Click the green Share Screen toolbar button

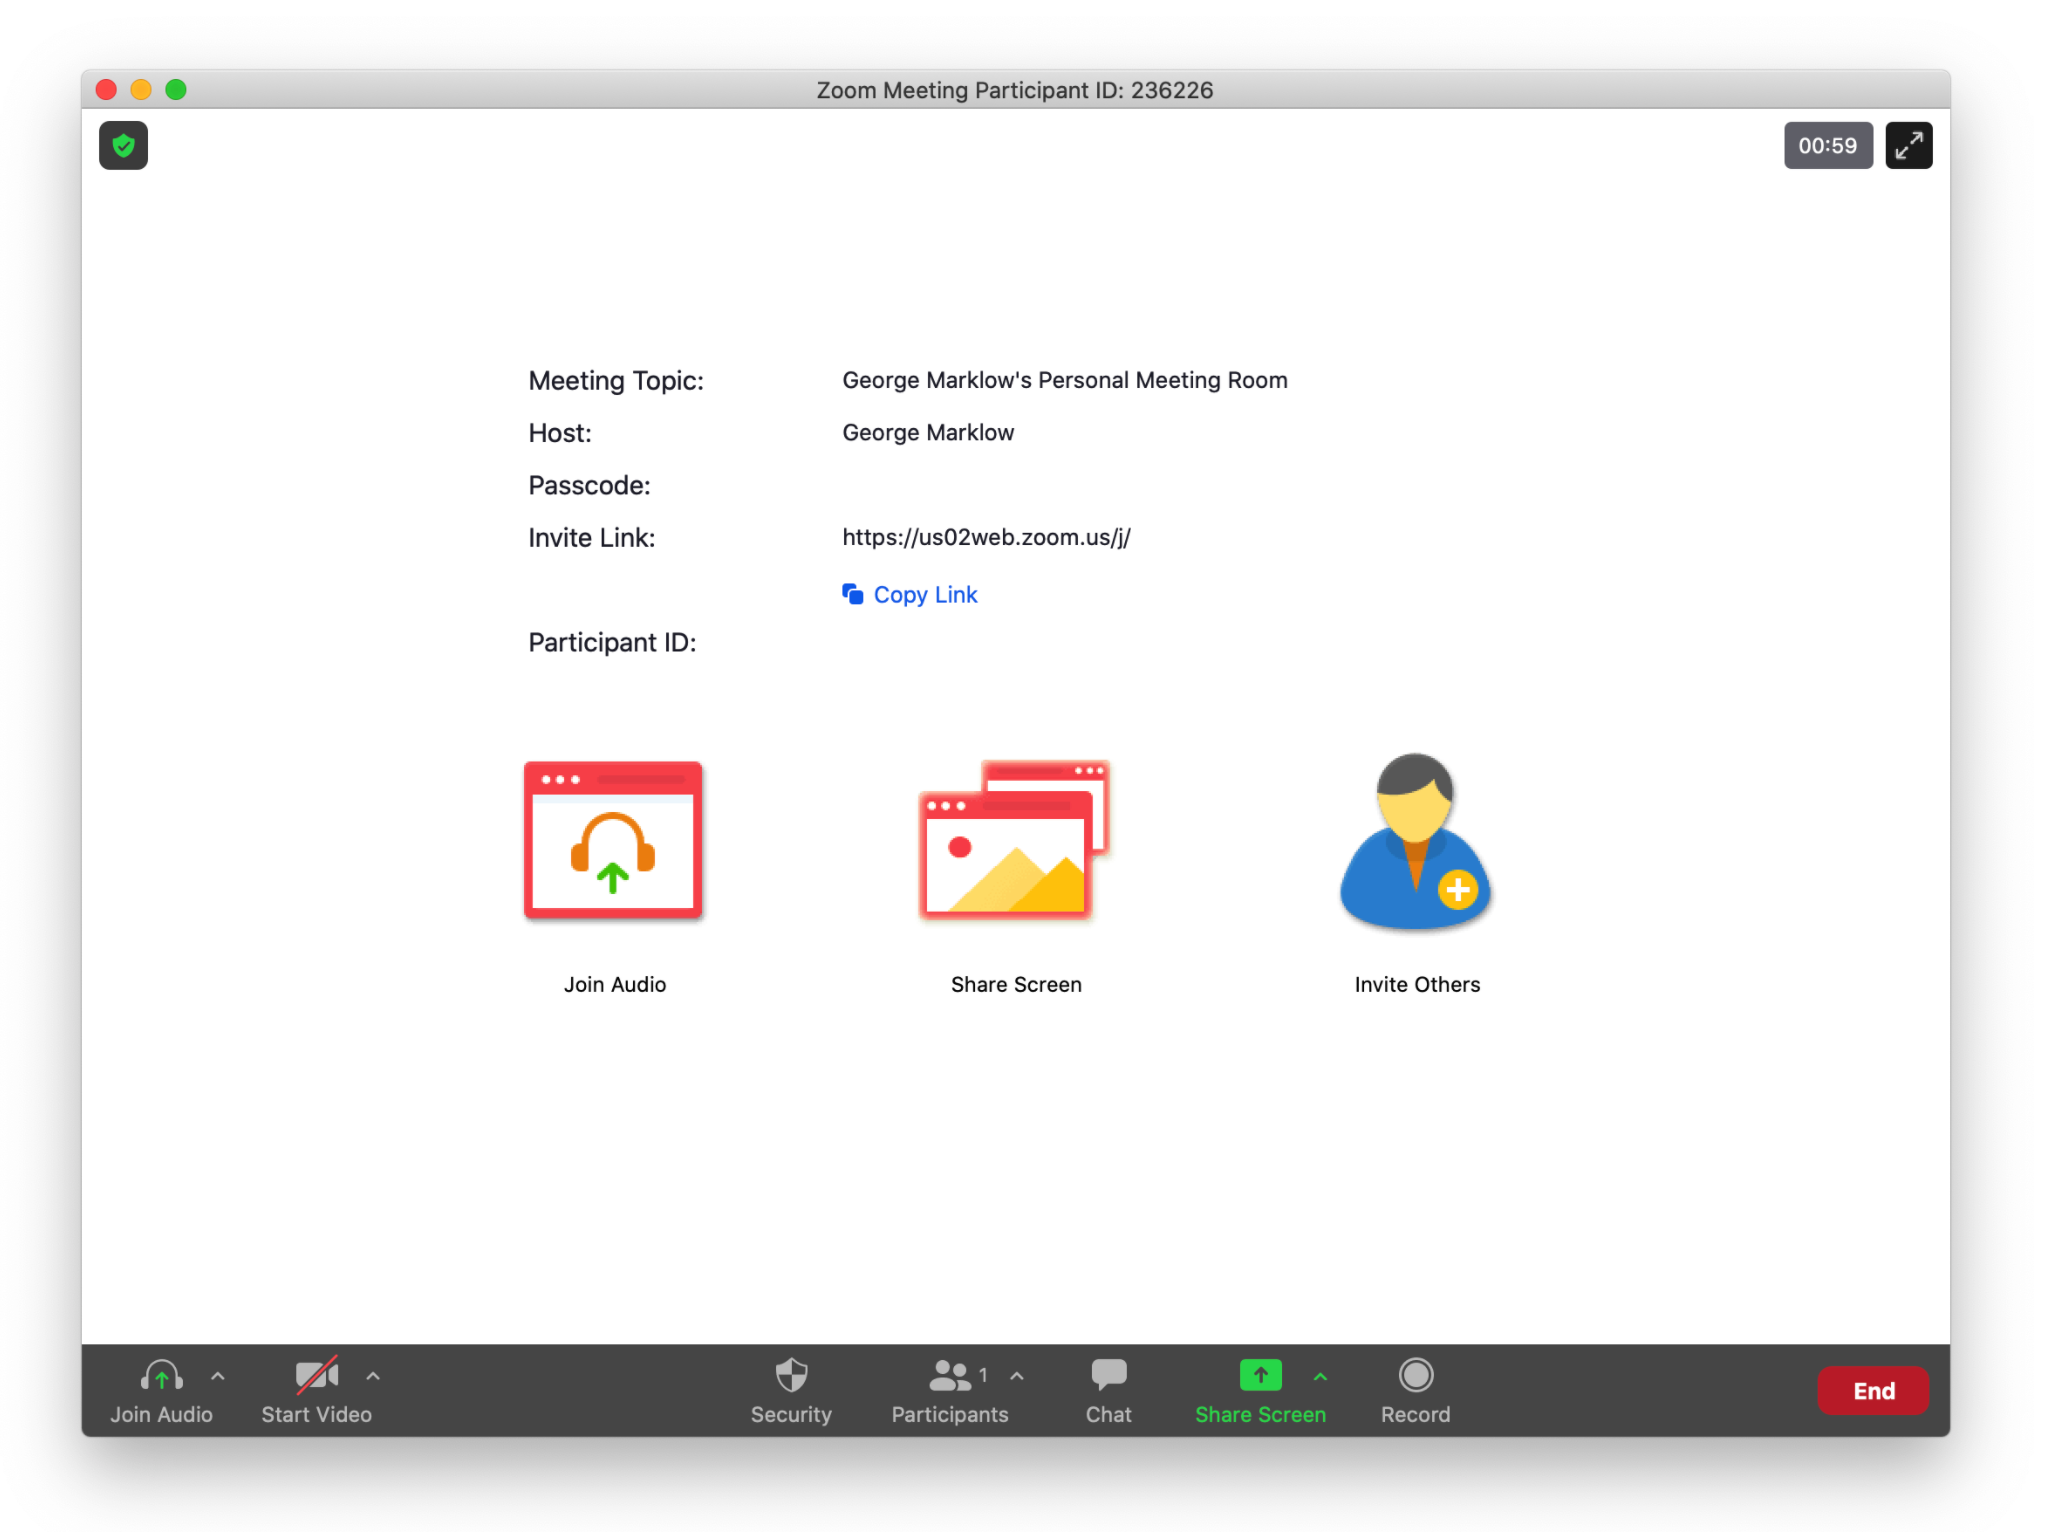tap(1259, 1390)
